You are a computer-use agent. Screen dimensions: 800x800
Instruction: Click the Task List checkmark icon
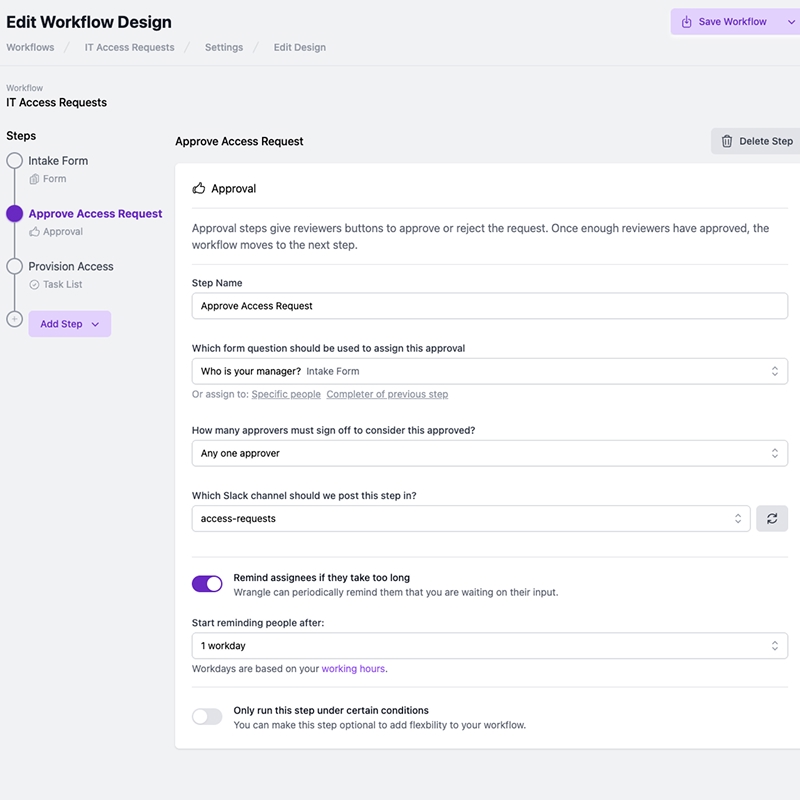pyautogui.click(x=35, y=285)
